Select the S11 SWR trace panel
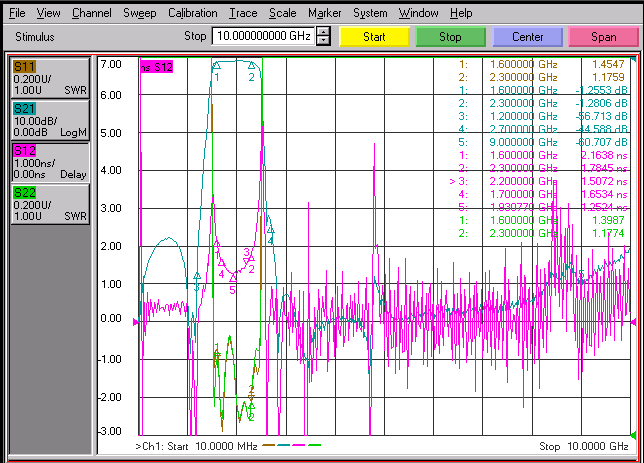This screenshot has width=644, height=463. (50, 78)
